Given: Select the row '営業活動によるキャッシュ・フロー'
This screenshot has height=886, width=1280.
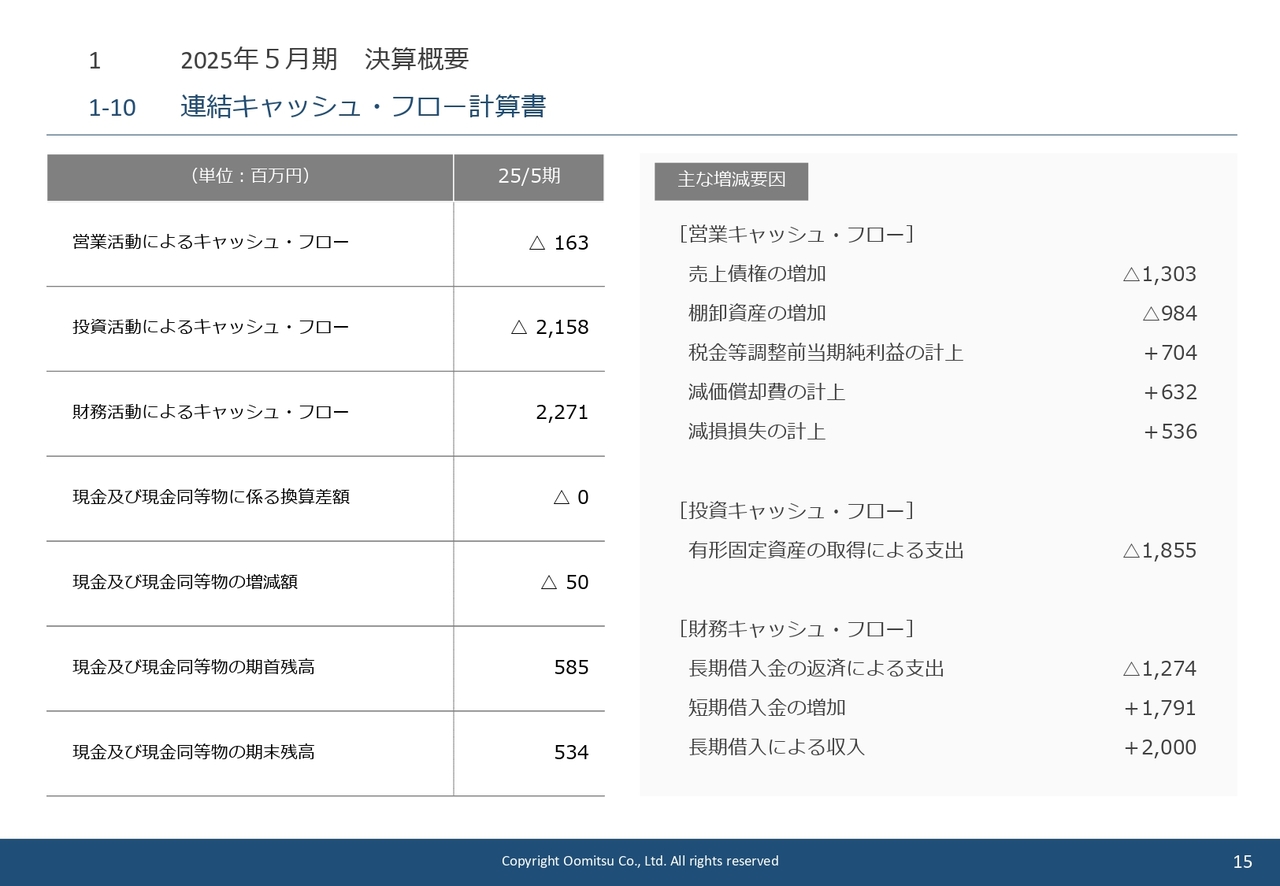Looking at the screenshot, I should (x=325, y=243).
